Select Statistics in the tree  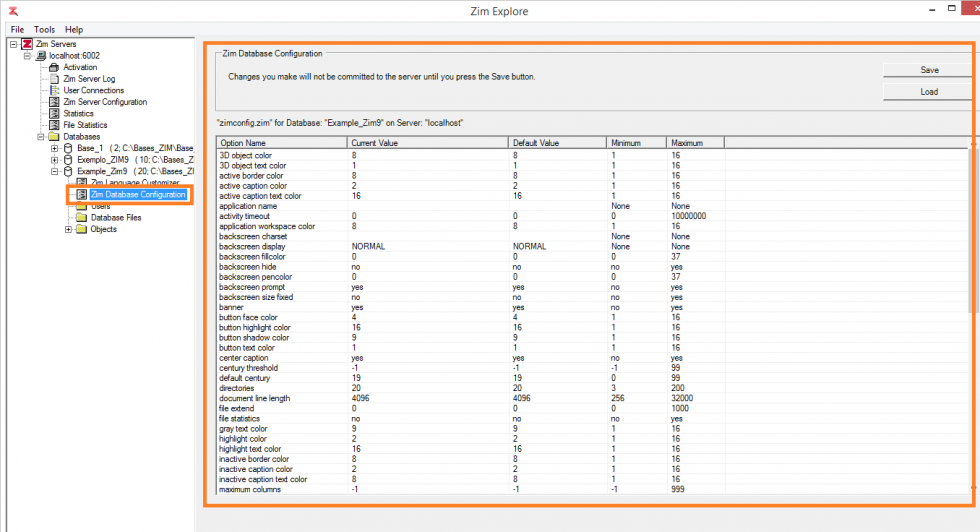pyautogui.click(x=78, y=113)
